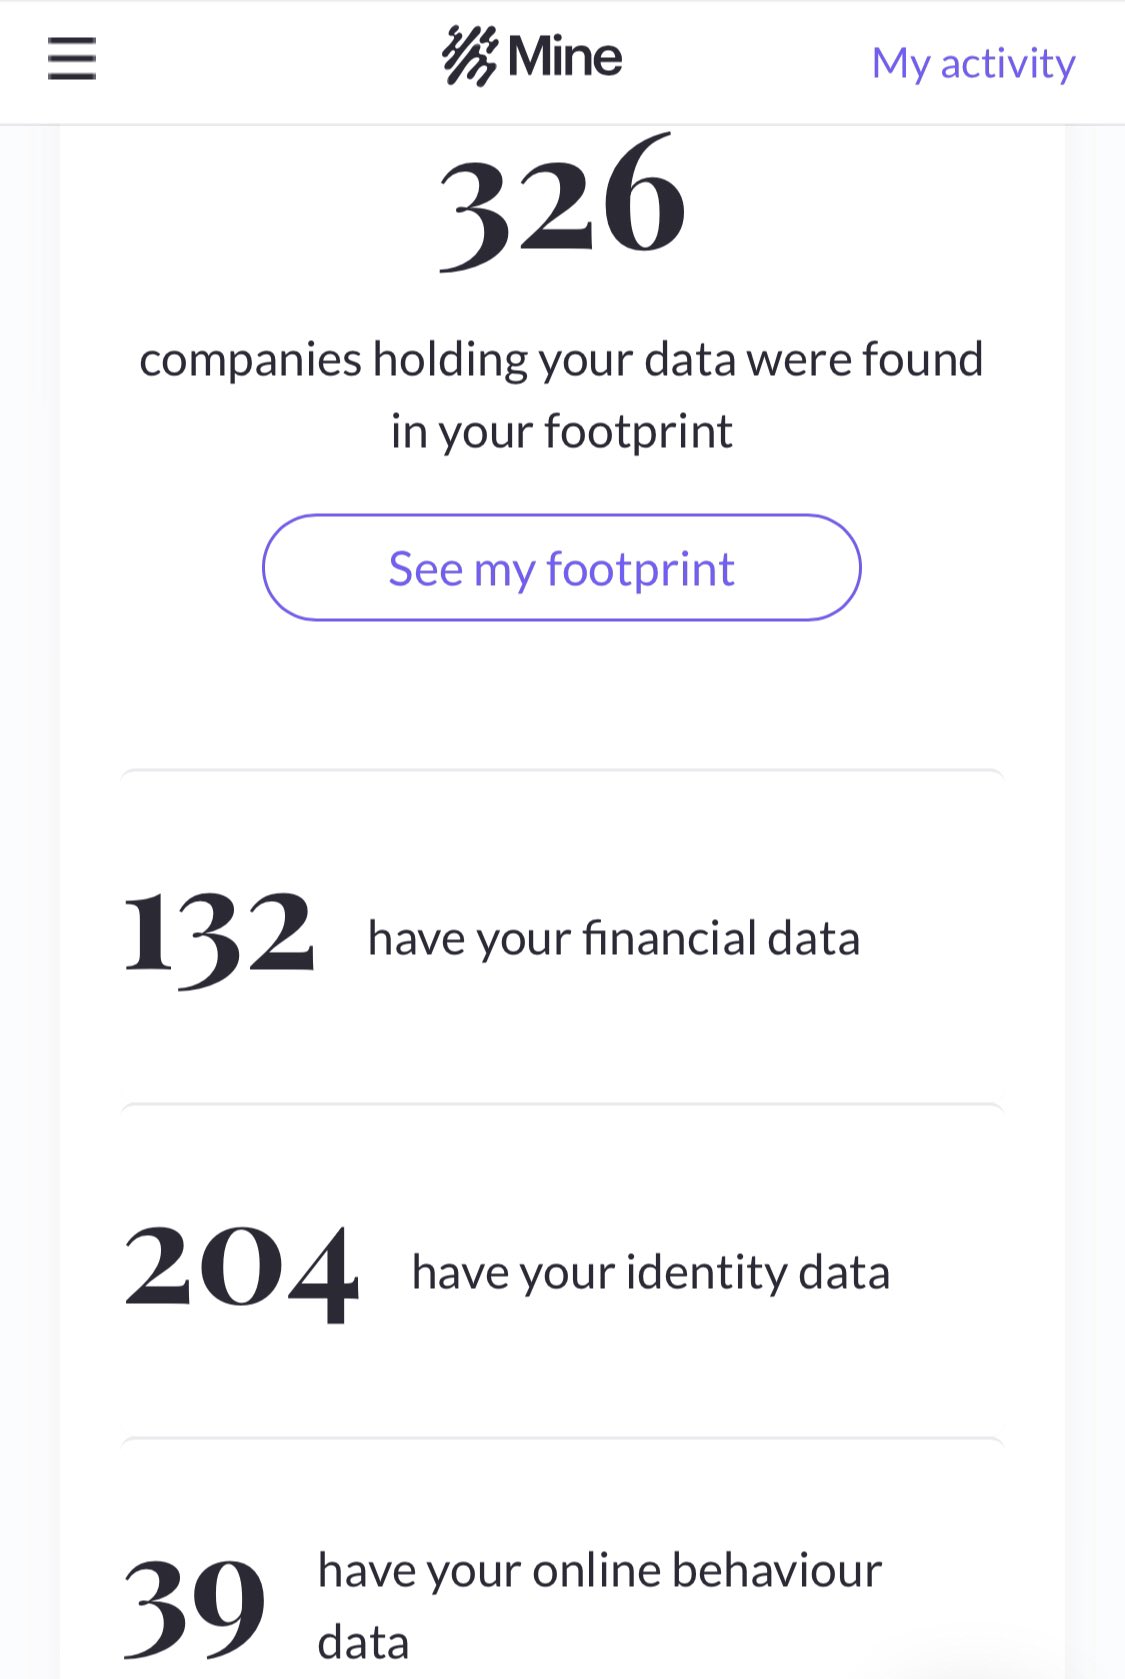Click blank area below See my footprint button
Image resolution: width=1125 pixels, height=1679 pixels.
point(562,695)
